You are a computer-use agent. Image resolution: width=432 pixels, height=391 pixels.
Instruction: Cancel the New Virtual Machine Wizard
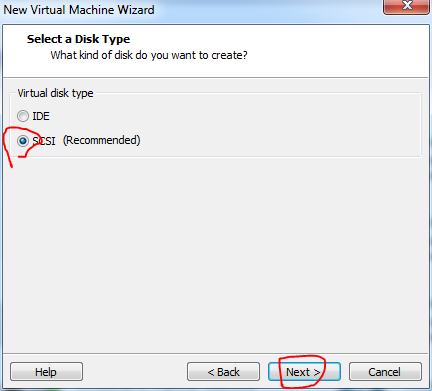[385, 372]
